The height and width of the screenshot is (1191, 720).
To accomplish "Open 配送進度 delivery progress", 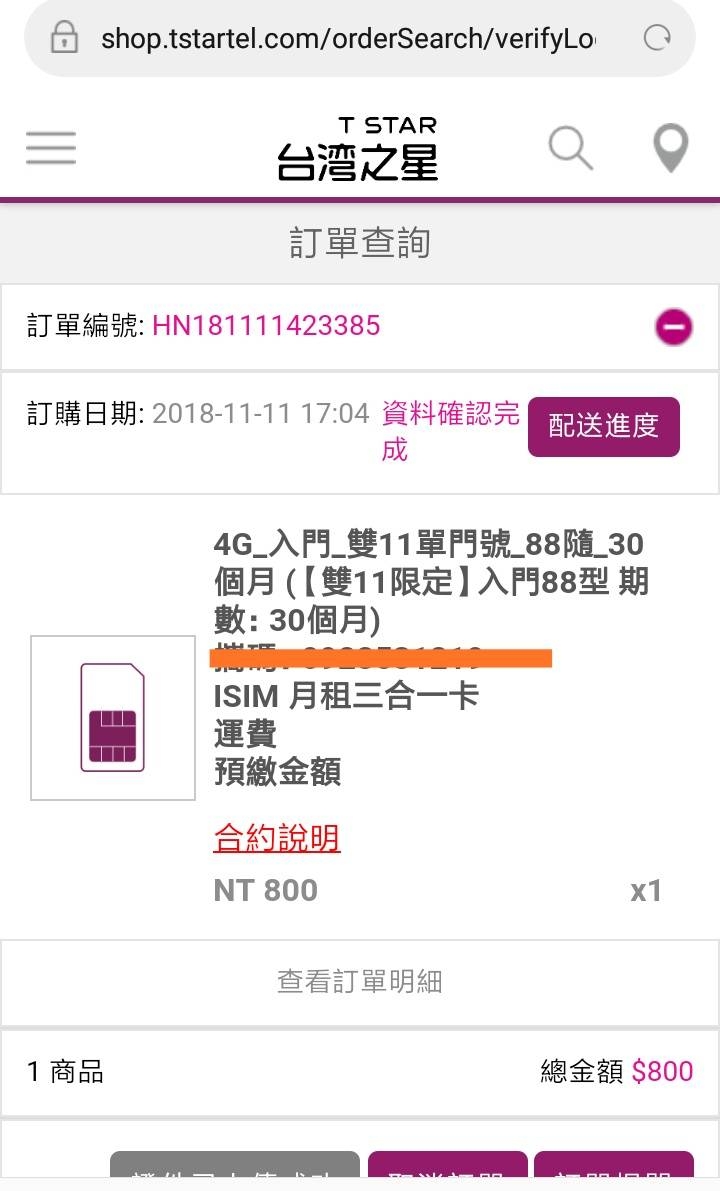I will pos(604,426).
